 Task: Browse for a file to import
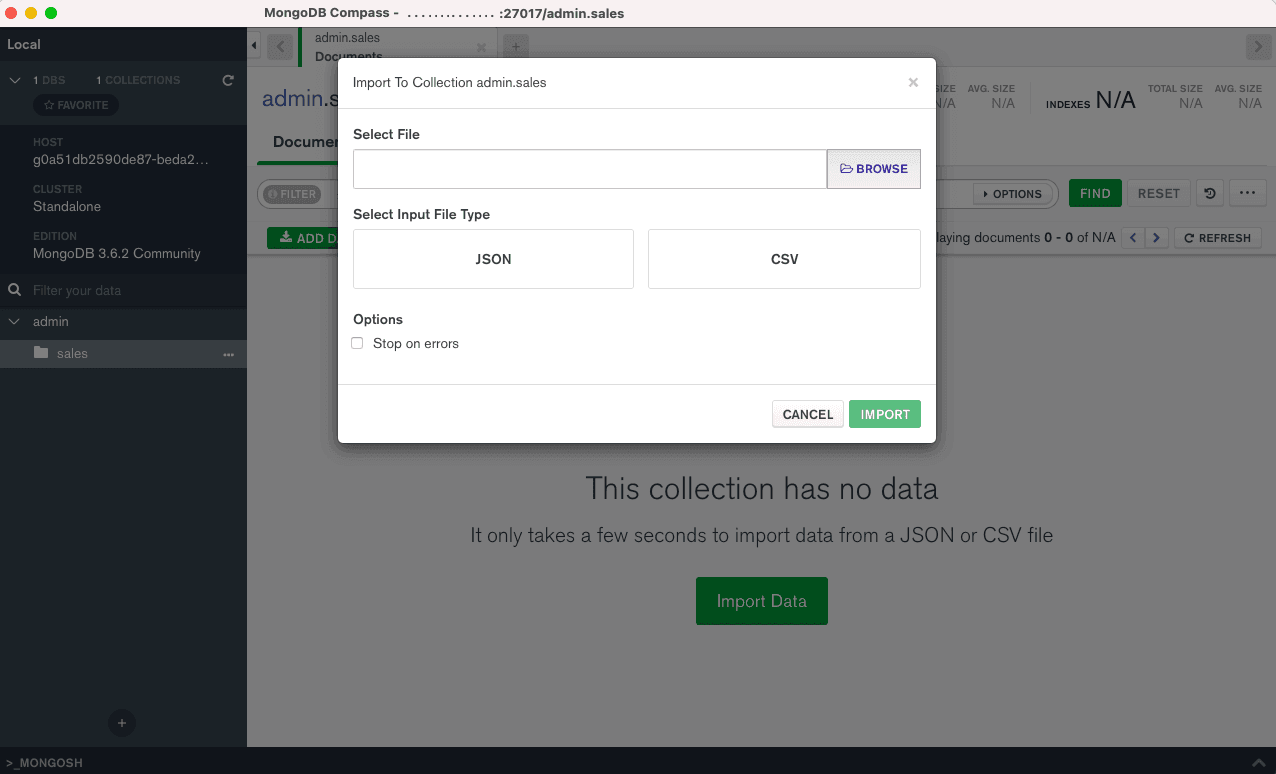(x=873, y=169)
